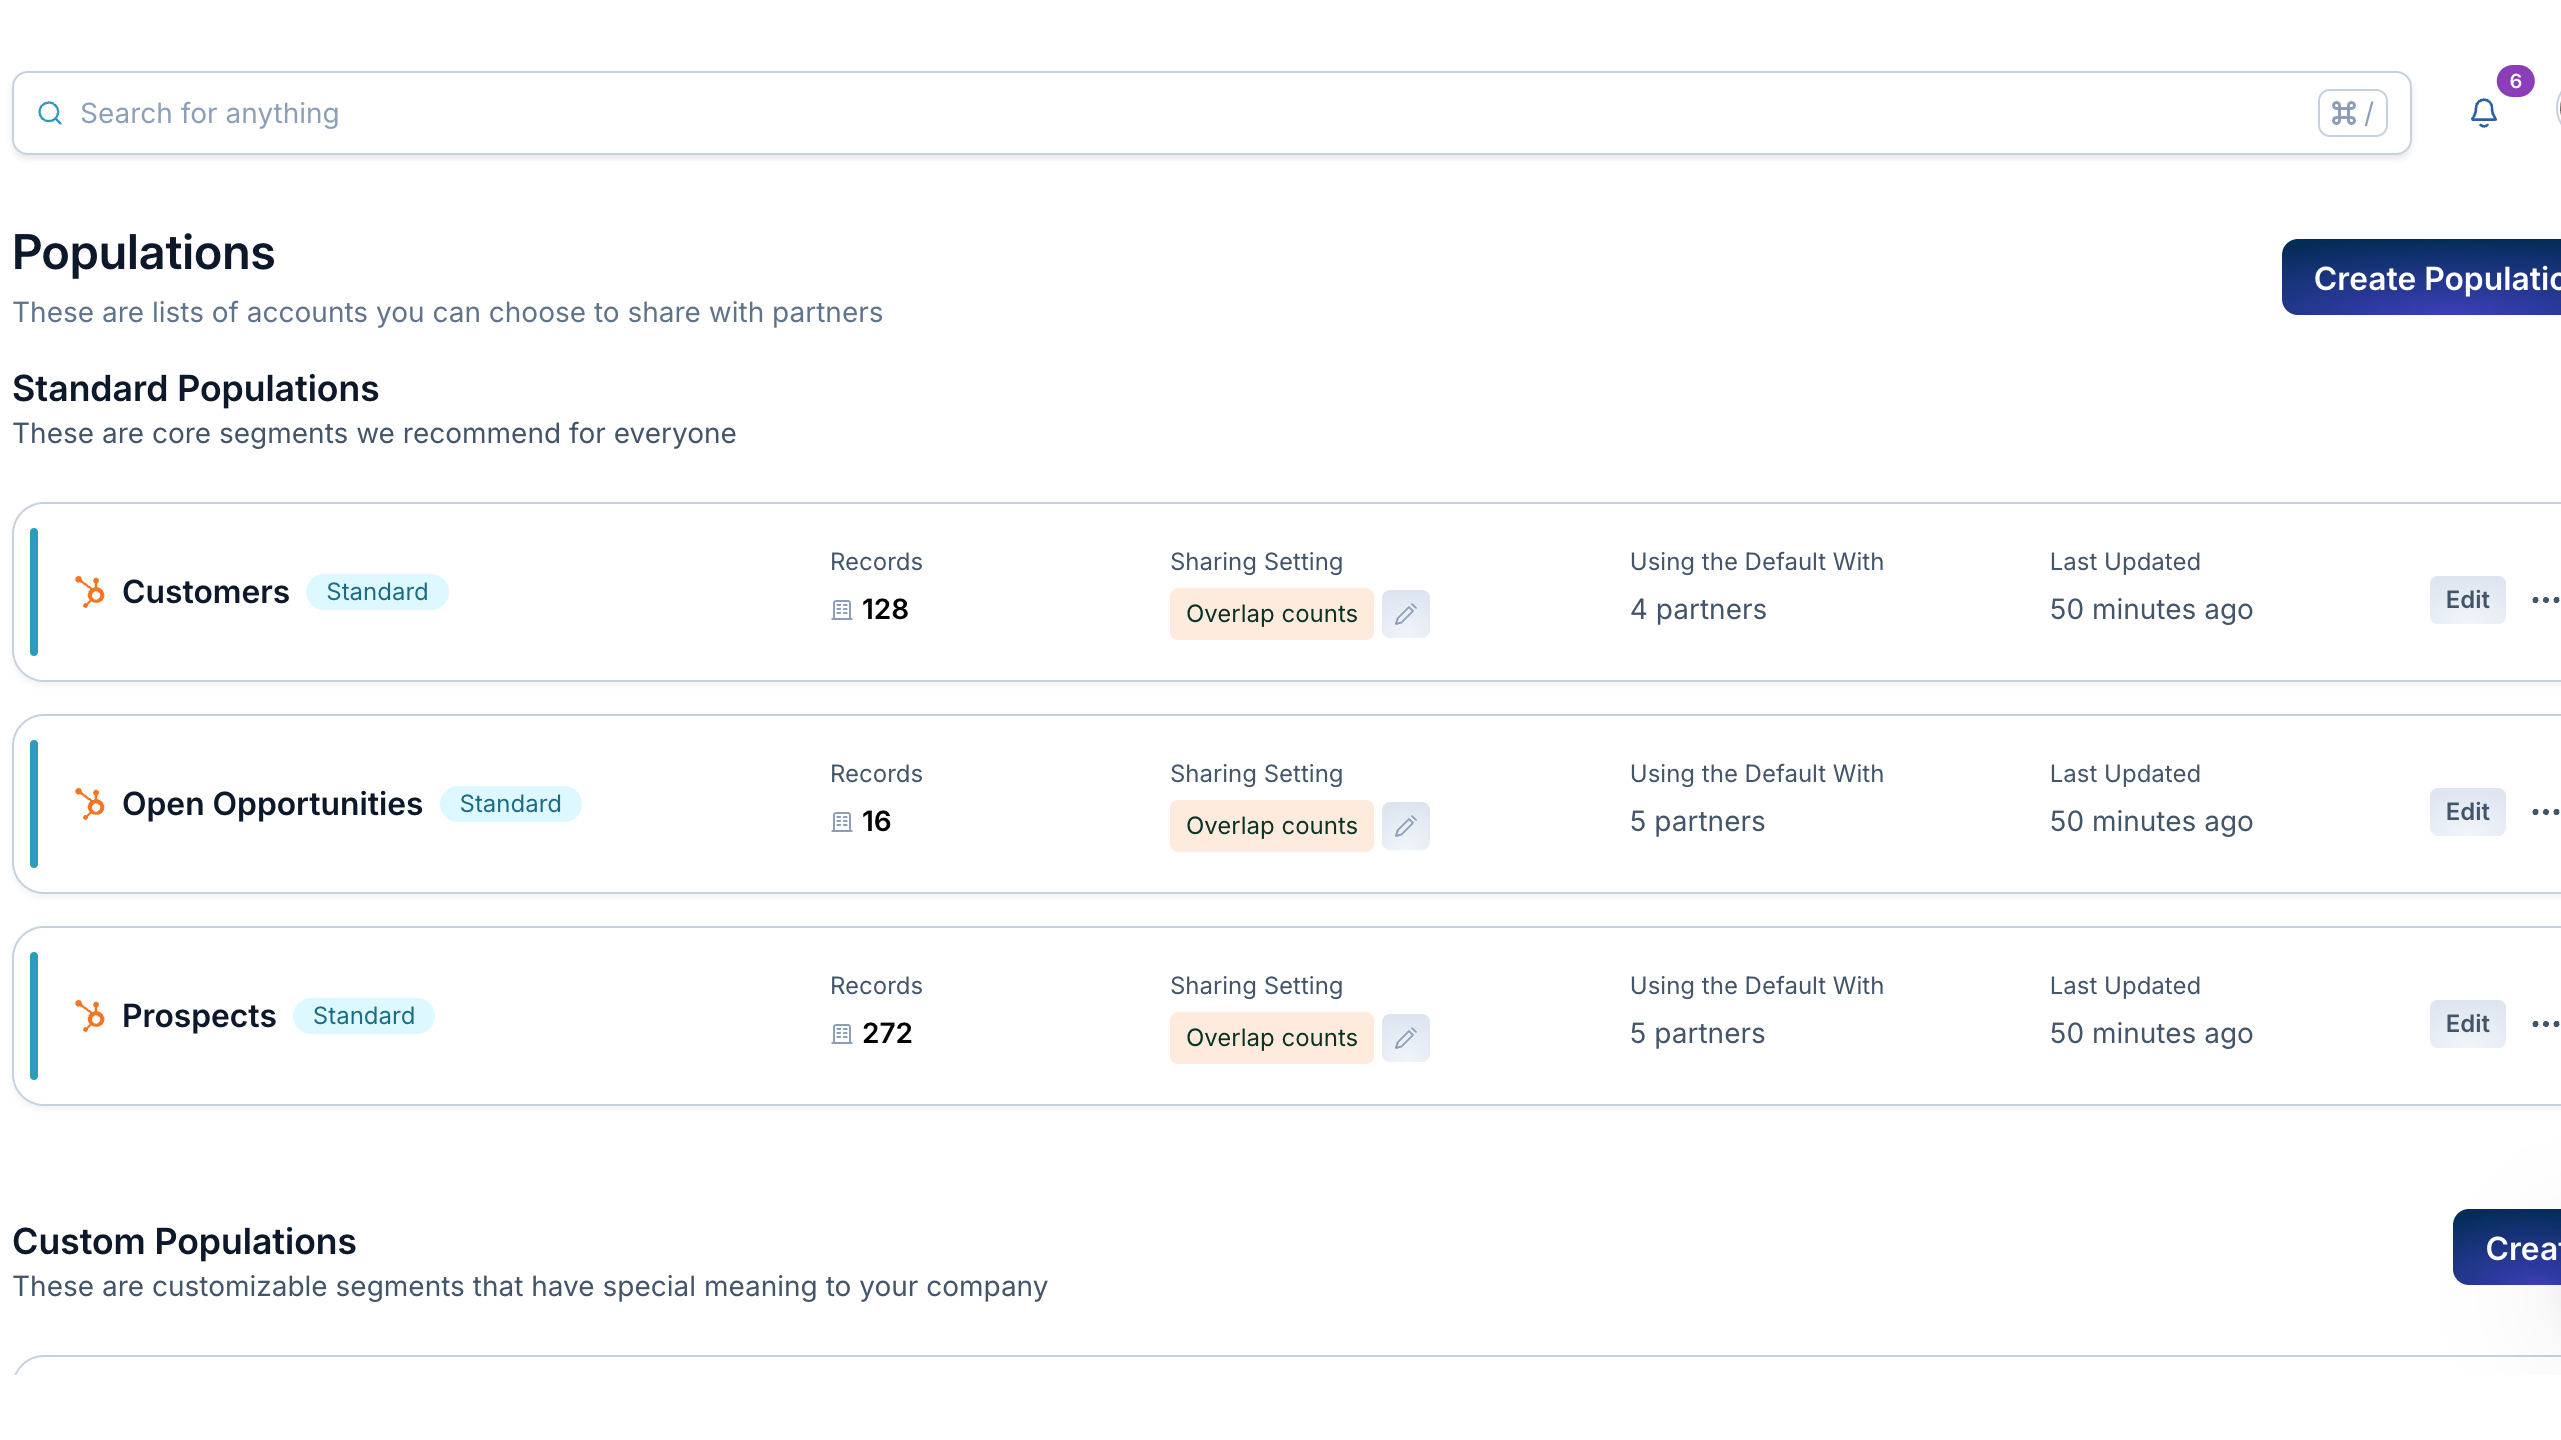Open the three-dot menu for Customers

[2544, 600]
